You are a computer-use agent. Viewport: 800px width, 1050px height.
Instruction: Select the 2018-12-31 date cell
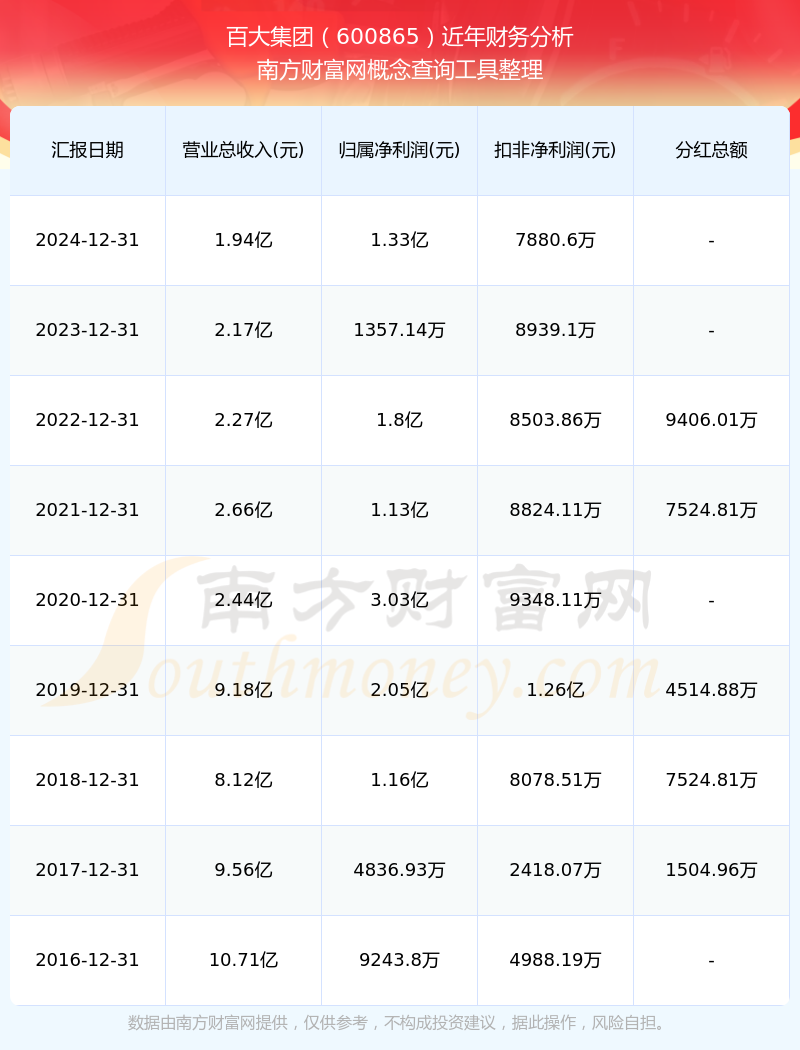tap(88, 780)
